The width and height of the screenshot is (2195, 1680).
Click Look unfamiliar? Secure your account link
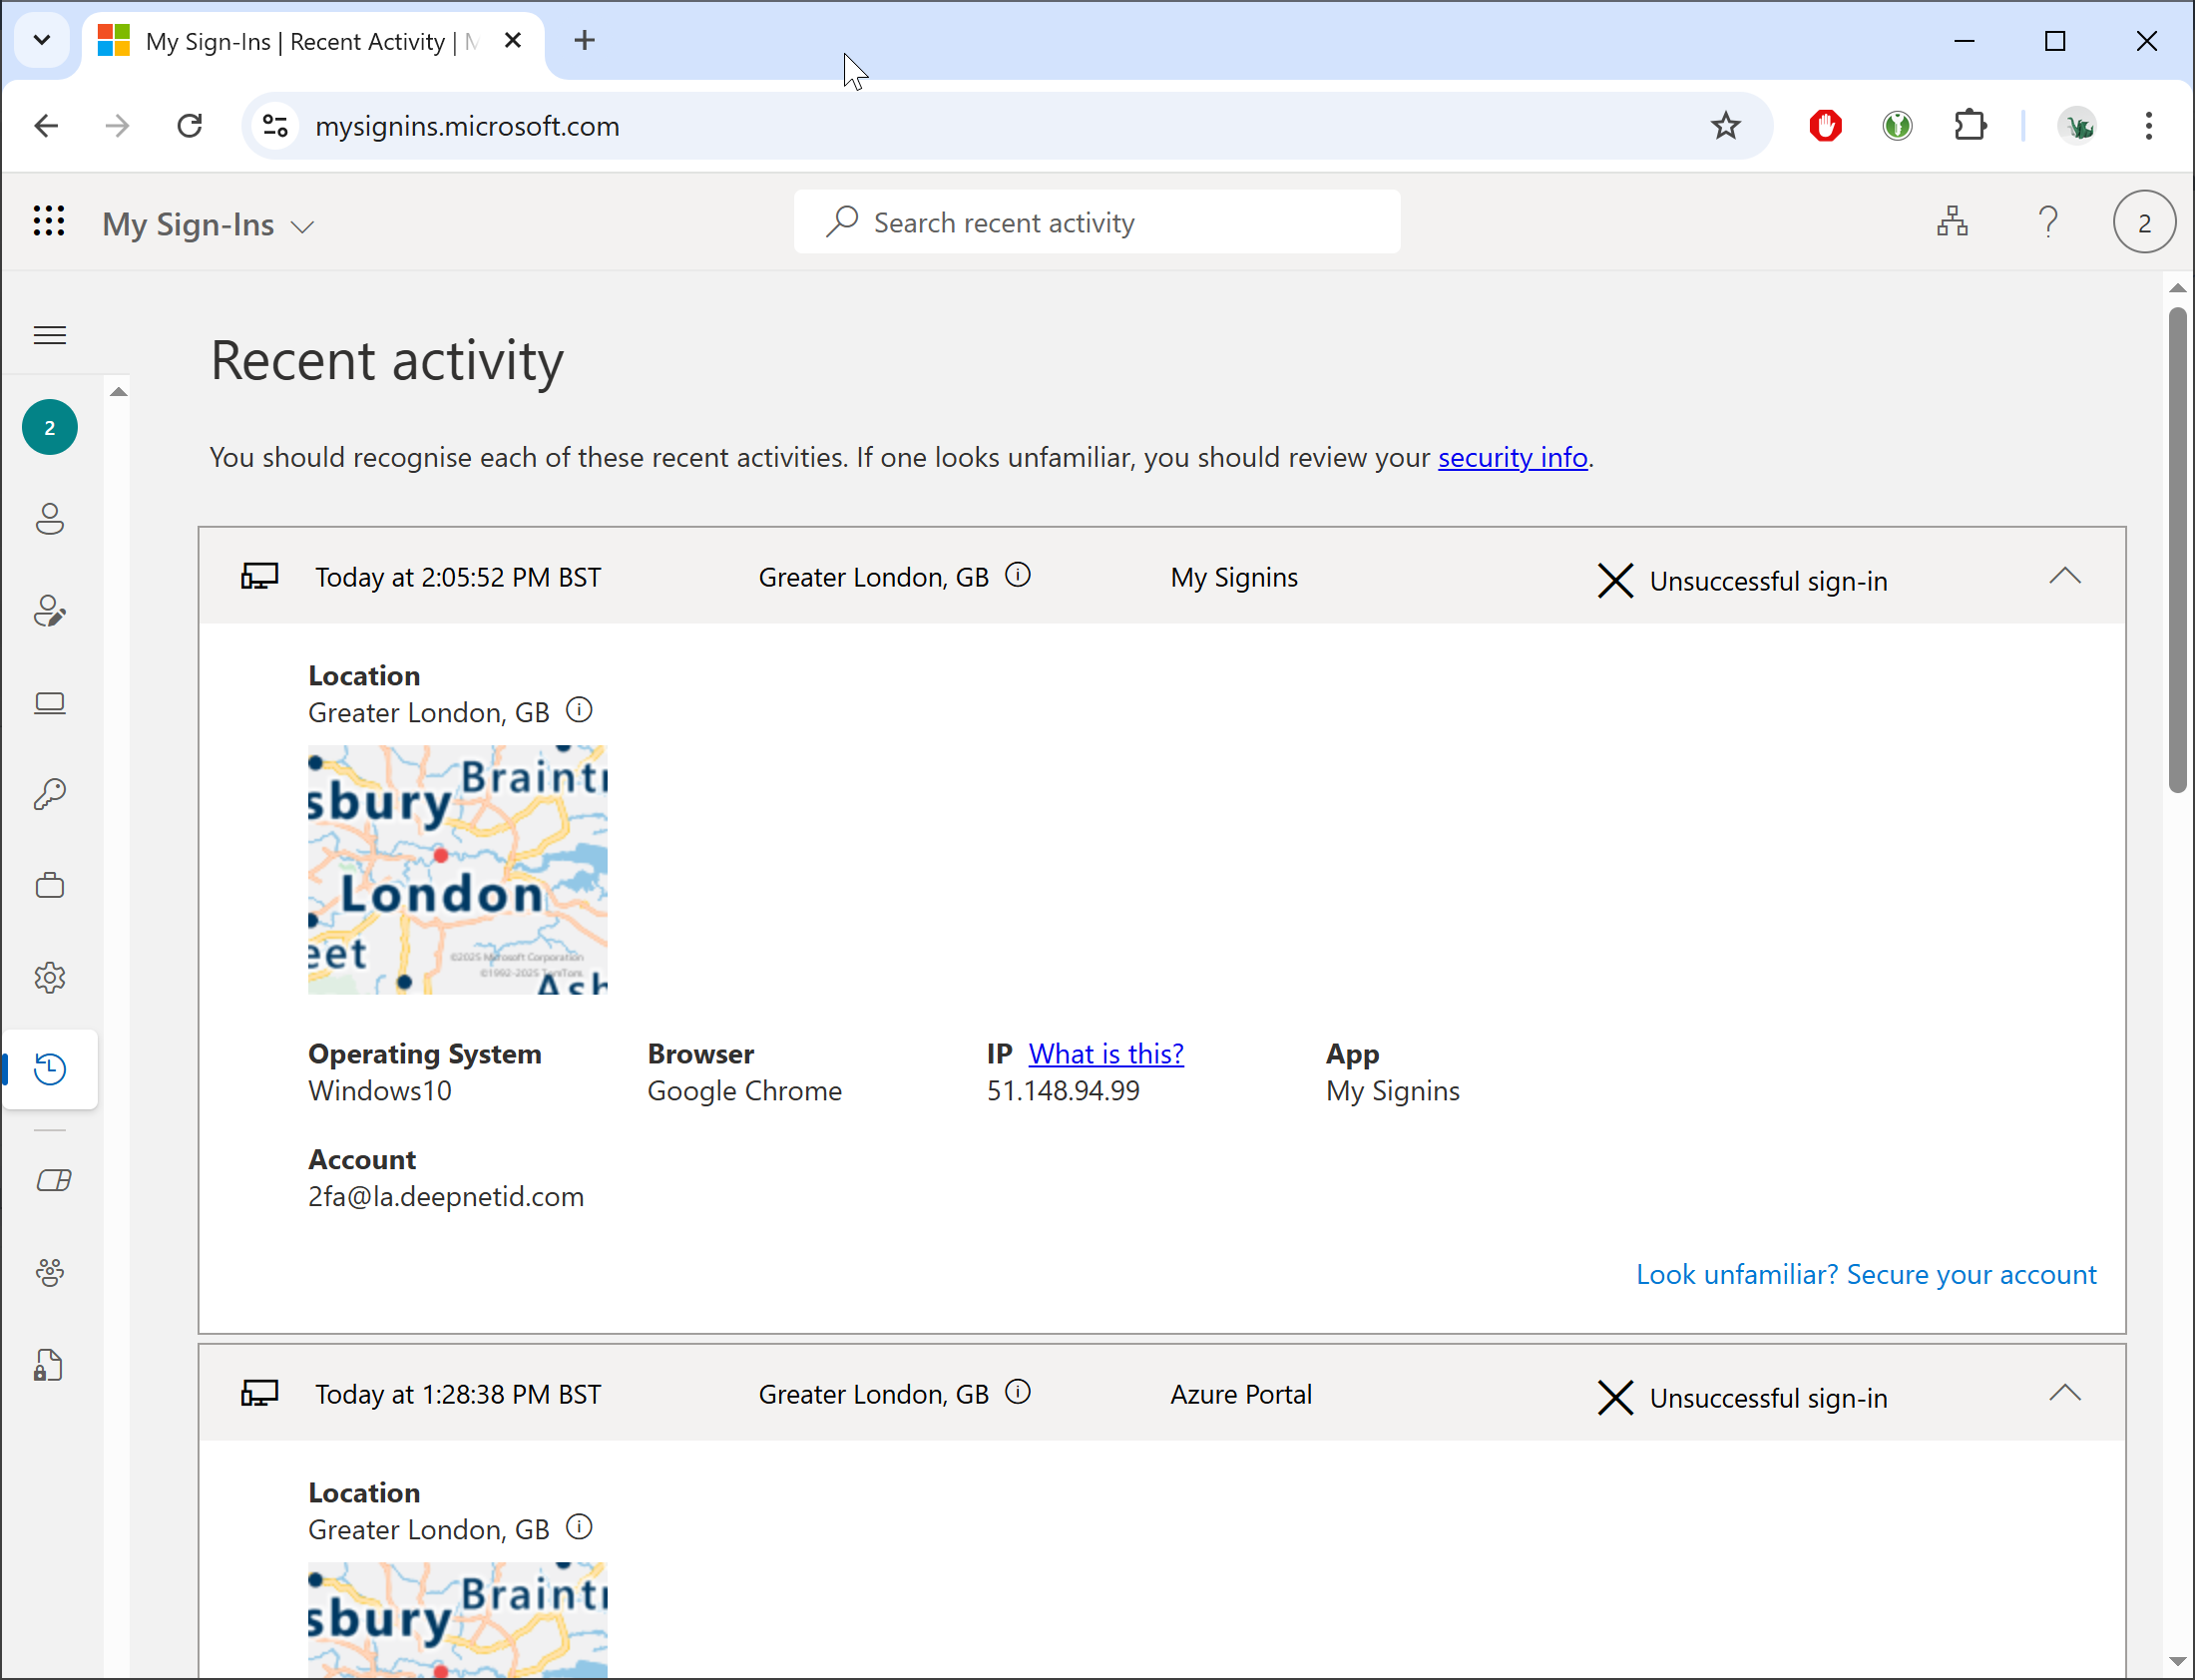coord(1865,1274)
